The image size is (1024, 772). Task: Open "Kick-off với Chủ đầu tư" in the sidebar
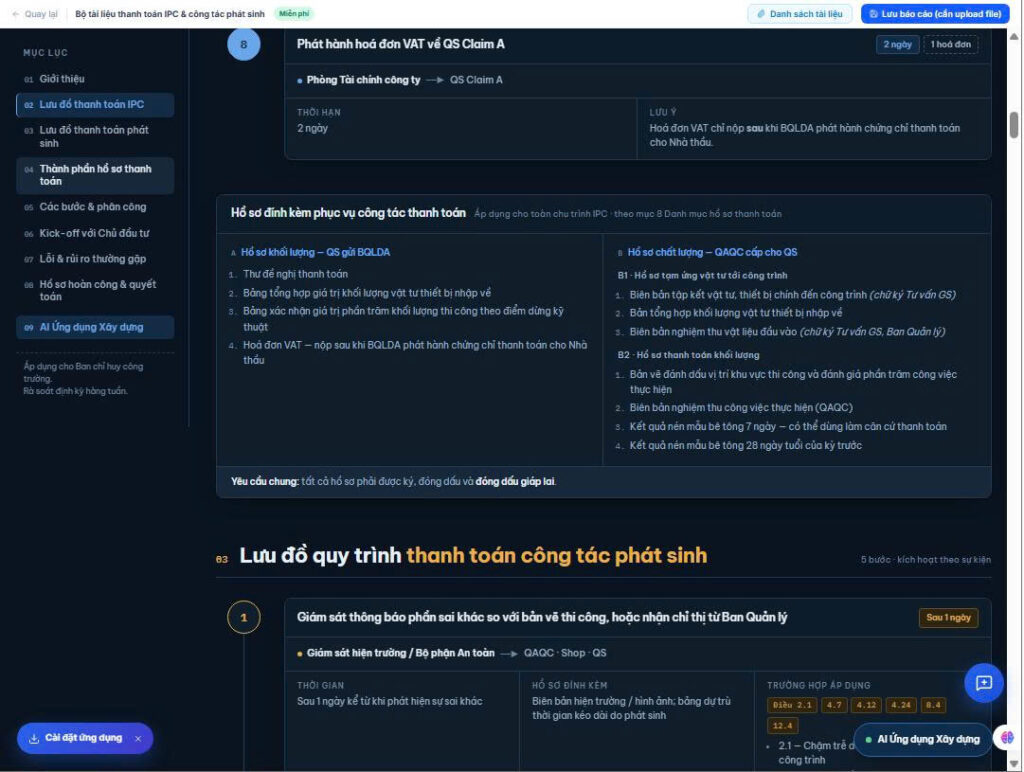pos(95,233)
